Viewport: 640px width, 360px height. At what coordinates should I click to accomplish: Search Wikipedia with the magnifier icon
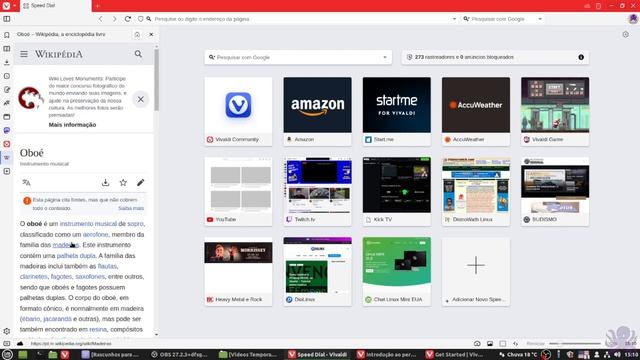pos(138,54)
